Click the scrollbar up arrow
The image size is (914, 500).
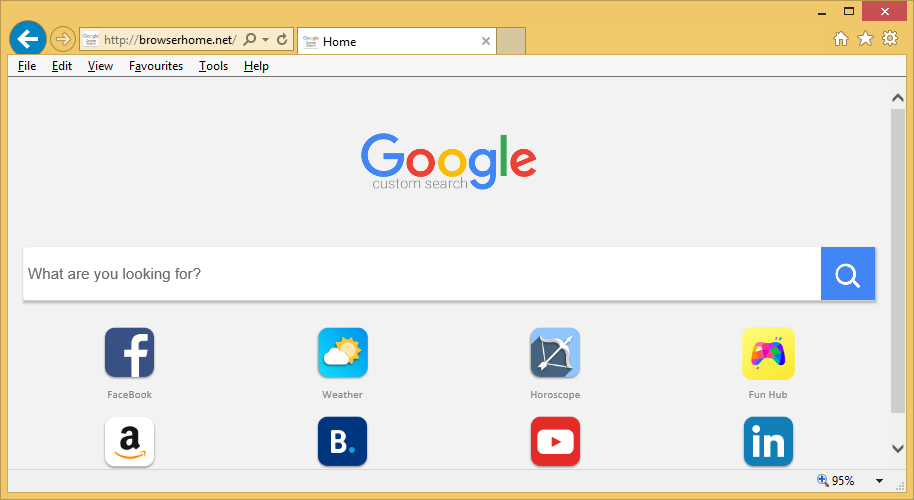coord(898,98)
